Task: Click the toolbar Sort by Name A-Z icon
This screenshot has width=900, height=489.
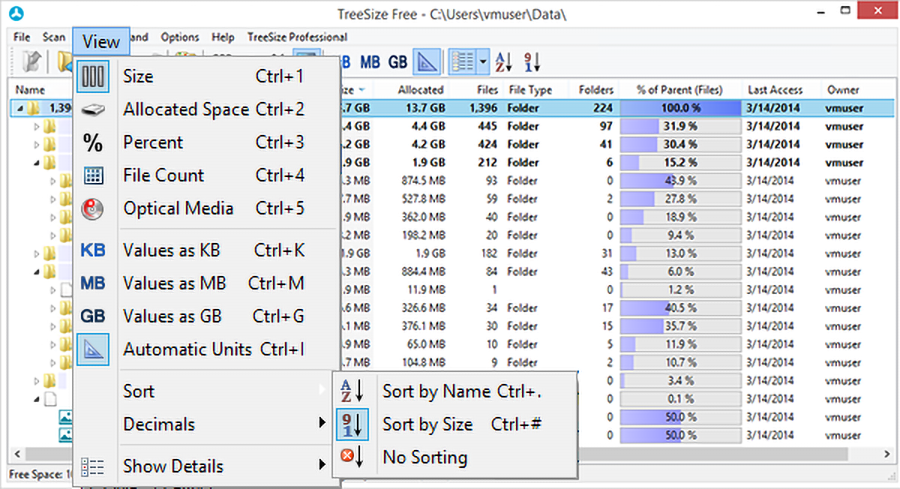Action: point(504,62)
